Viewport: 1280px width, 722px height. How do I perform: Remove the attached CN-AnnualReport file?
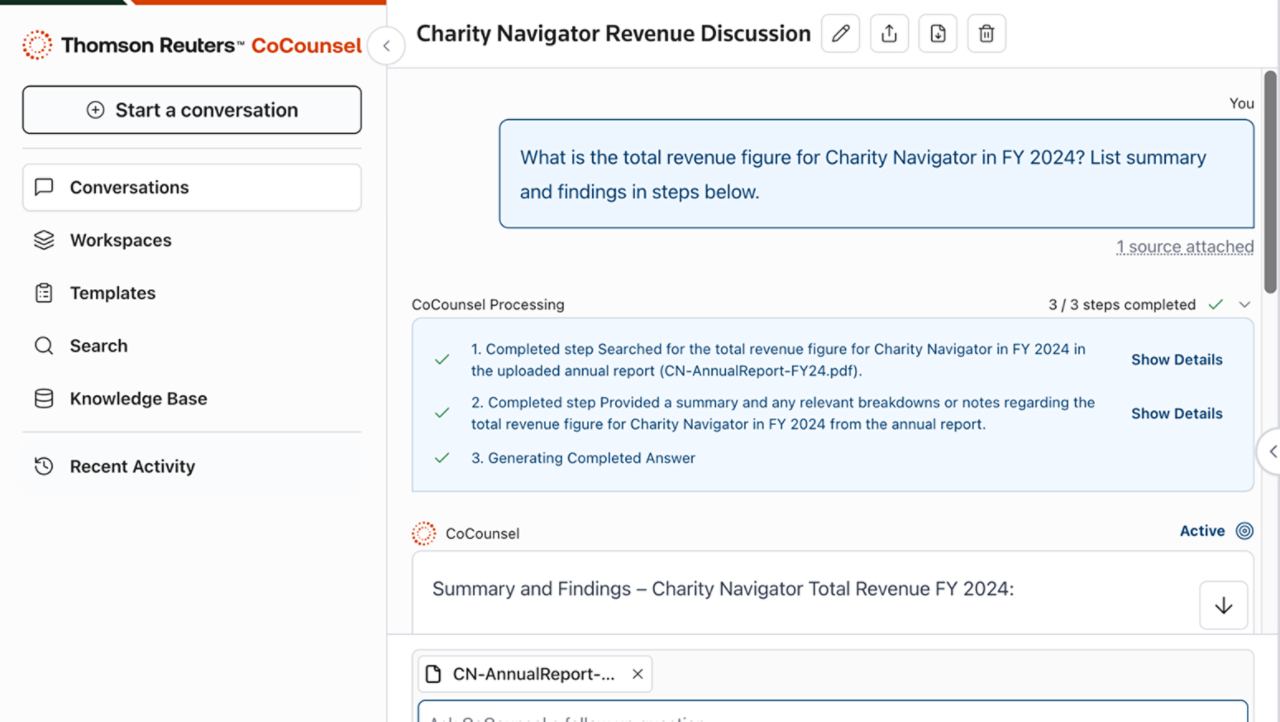click(637, 674)
